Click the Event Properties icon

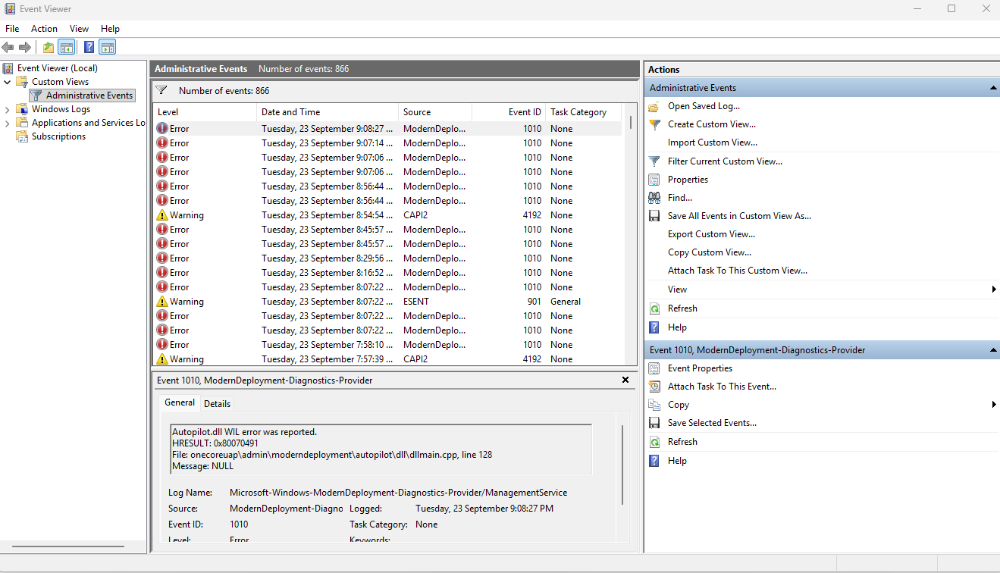tap(654, 369)
